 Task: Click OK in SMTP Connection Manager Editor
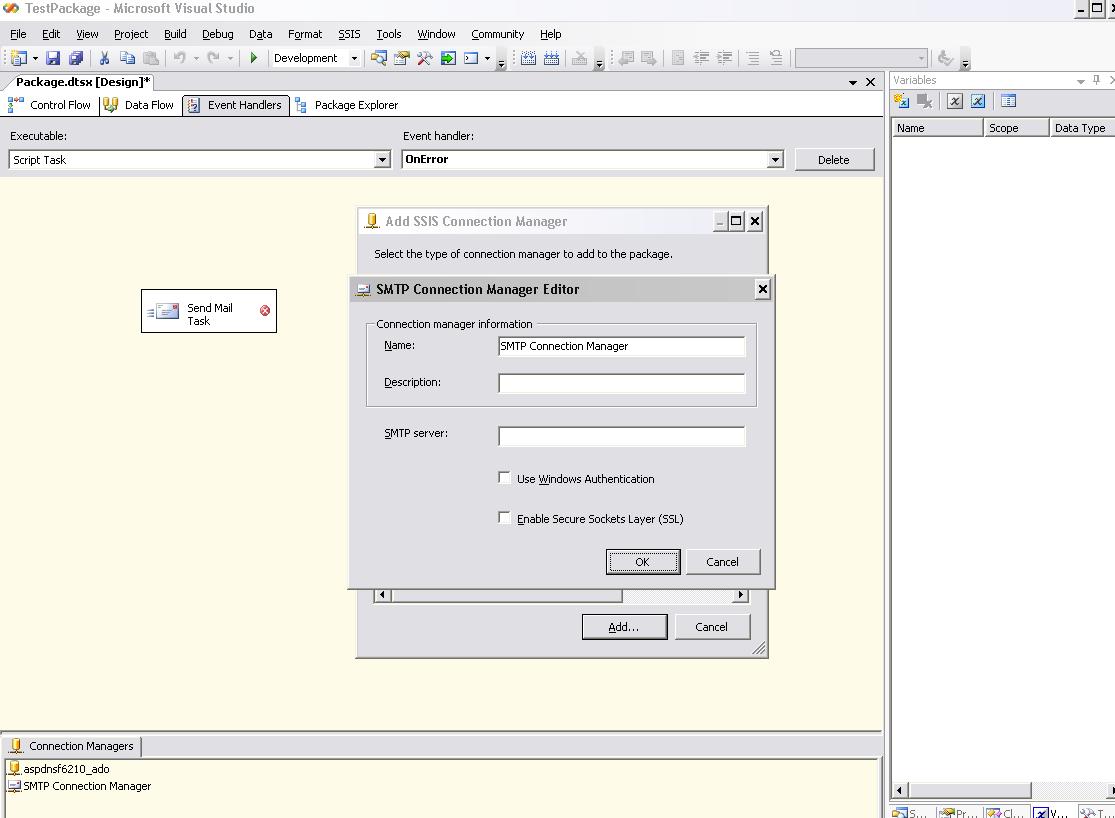[642, 562]
